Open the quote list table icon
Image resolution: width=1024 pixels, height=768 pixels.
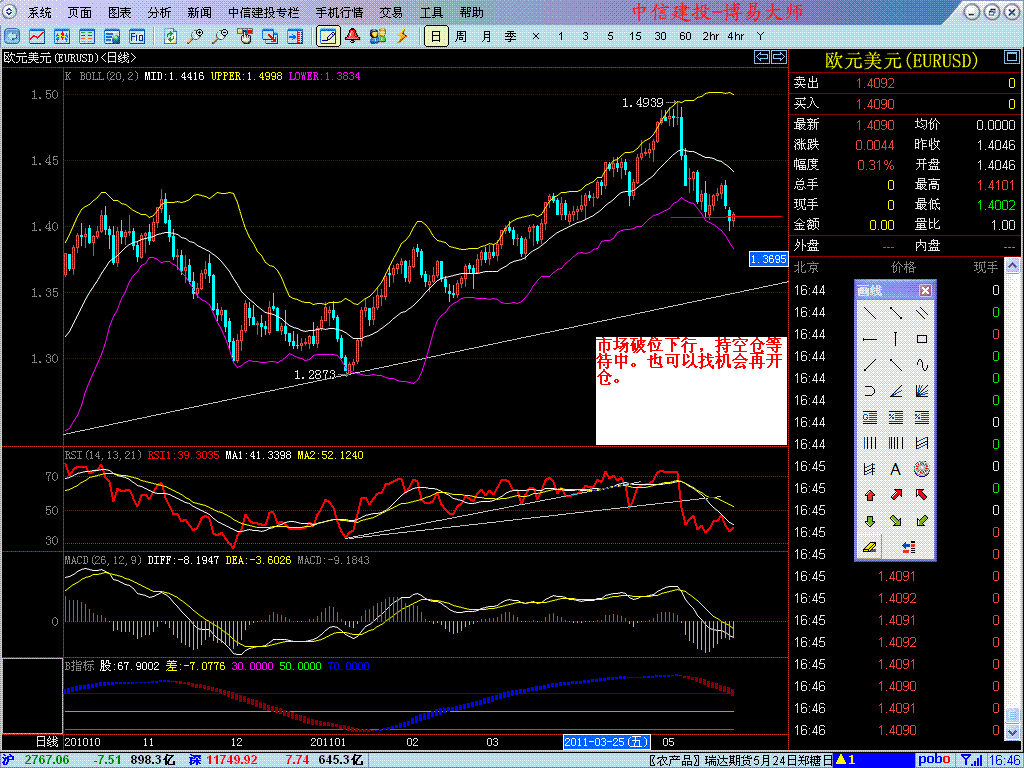click(87, 37)
